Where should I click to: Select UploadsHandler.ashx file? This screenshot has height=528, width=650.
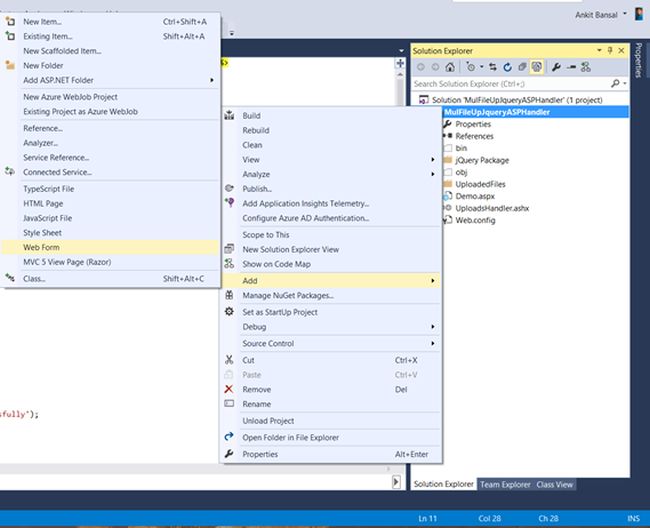492,208
